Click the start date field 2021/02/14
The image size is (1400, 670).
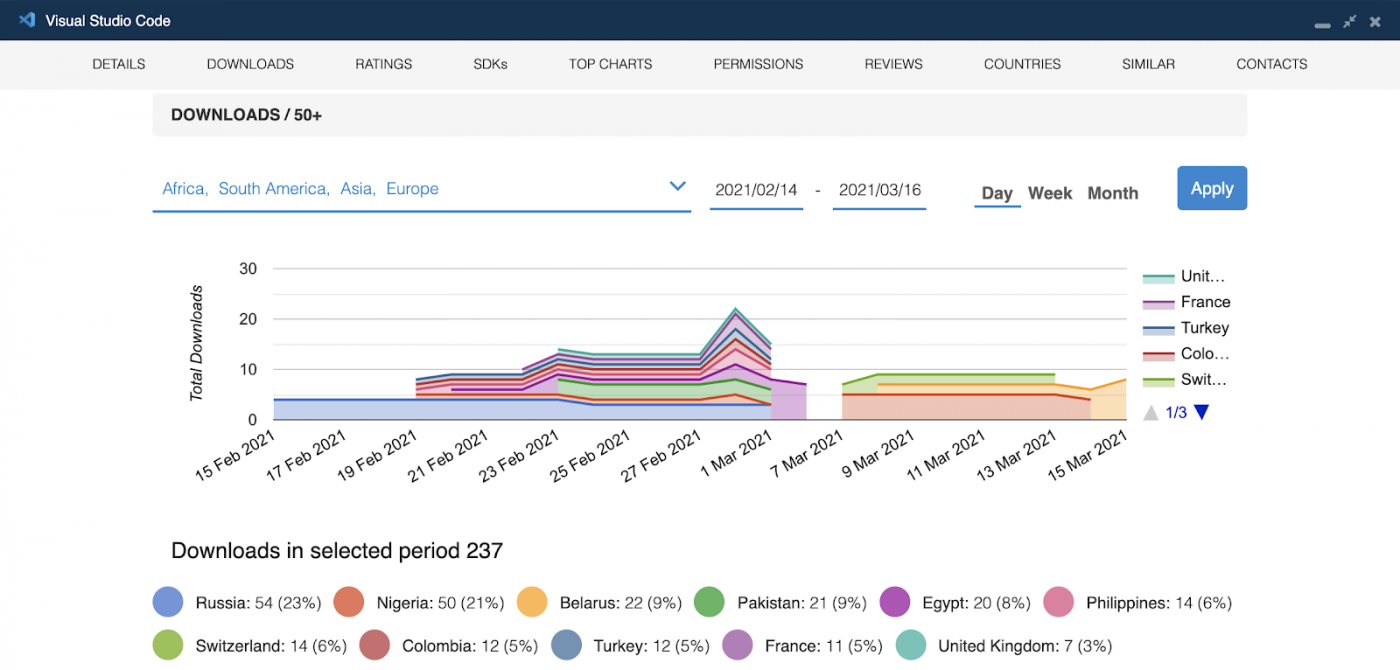[x=756, y=189]
